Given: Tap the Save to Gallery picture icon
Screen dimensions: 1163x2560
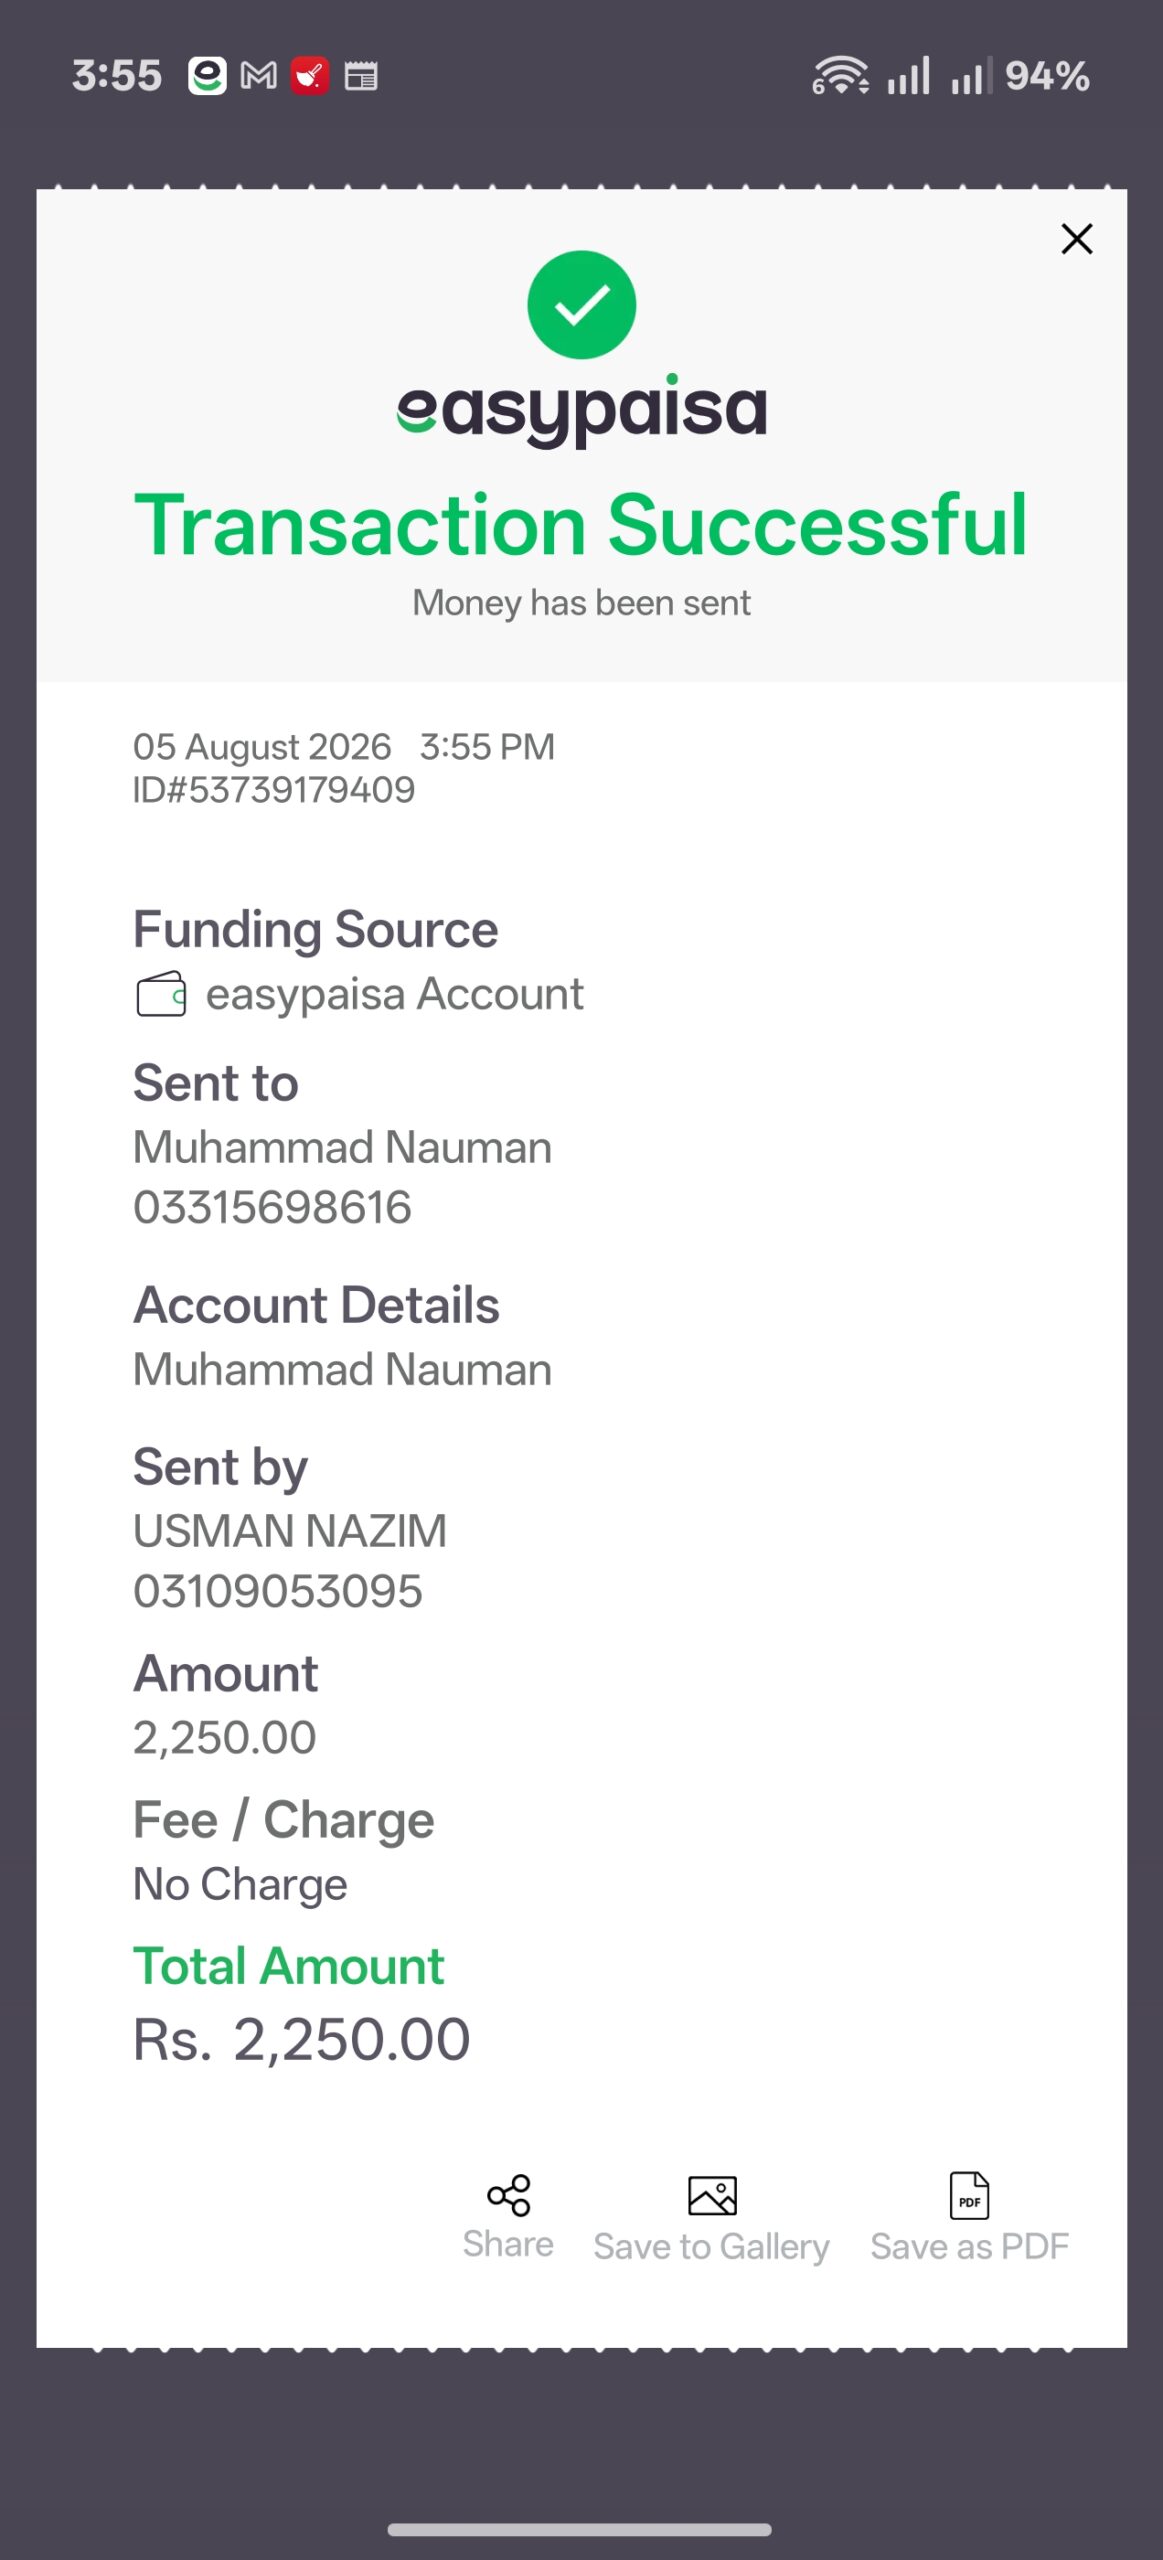Looking at the screenshot, I should coord(712,2196).
